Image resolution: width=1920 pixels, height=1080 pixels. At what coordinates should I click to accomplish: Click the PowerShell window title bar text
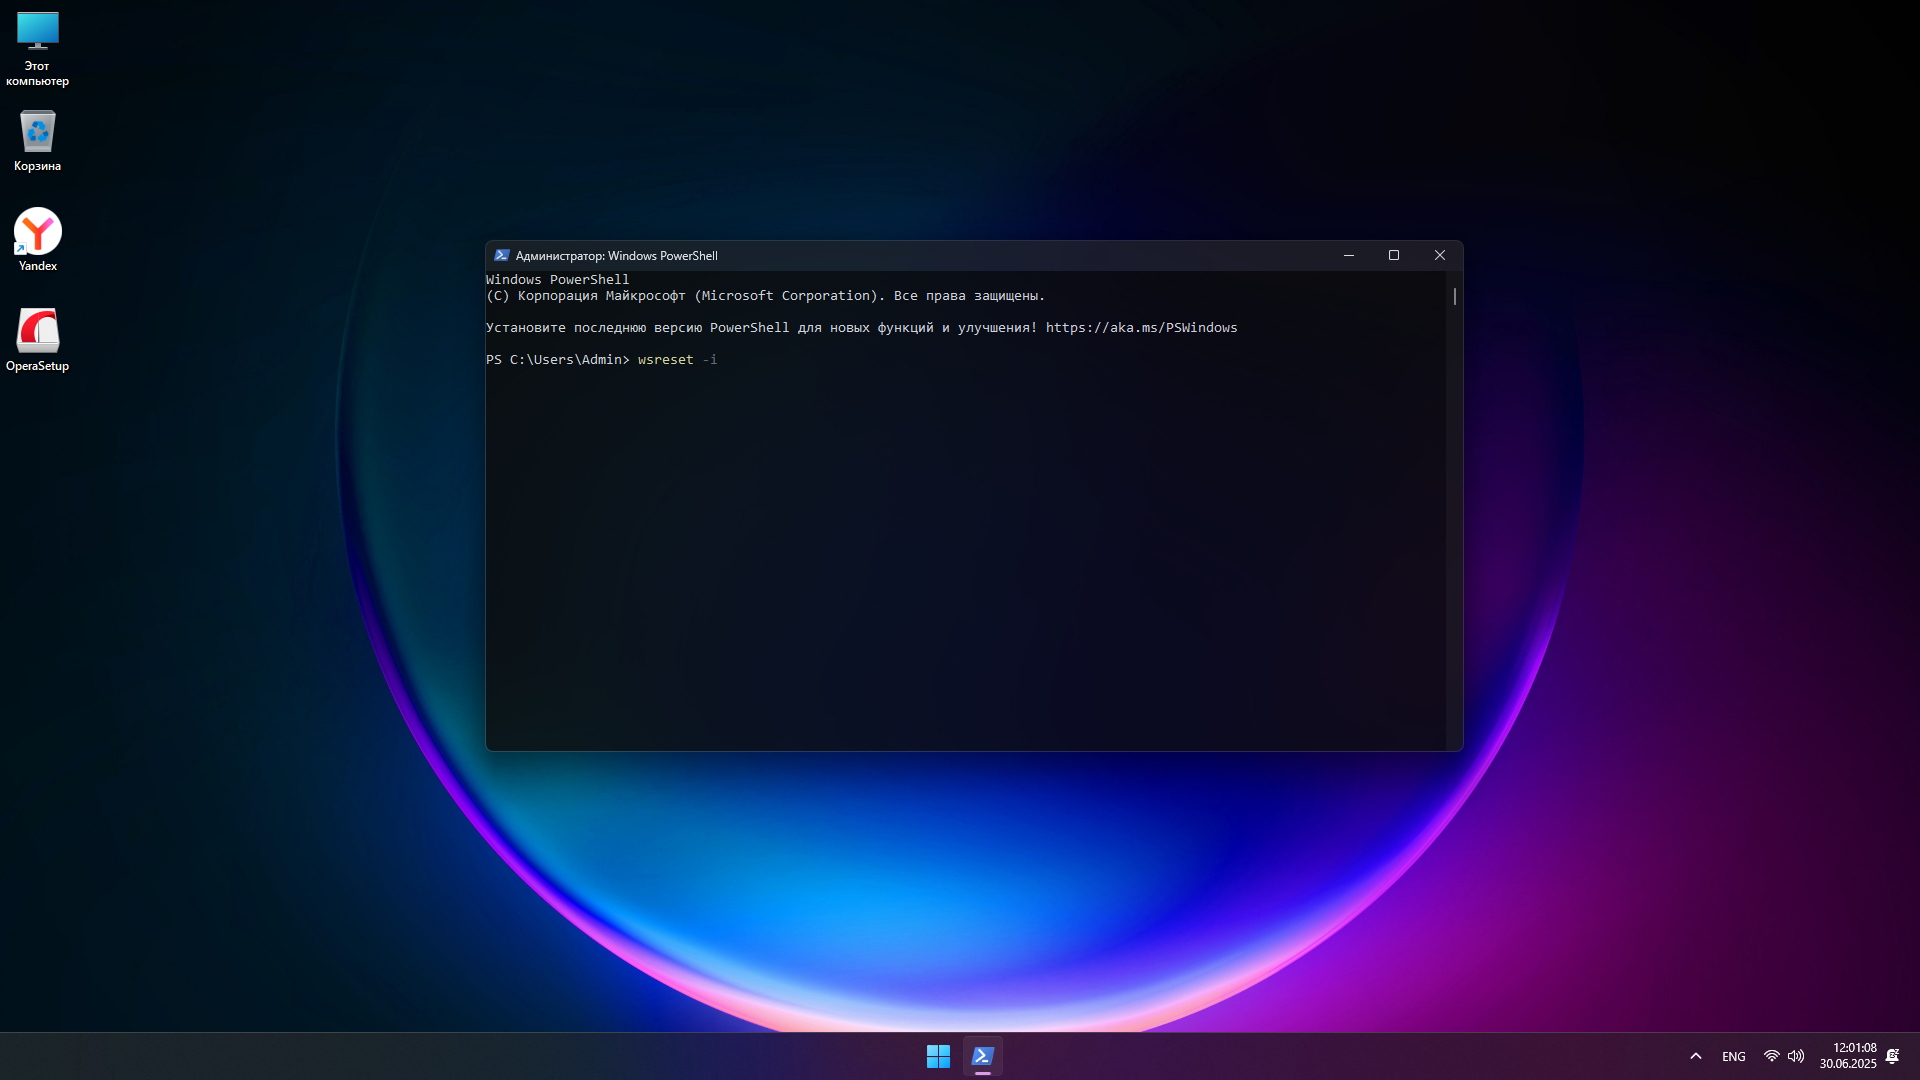(x=616, y=256)
